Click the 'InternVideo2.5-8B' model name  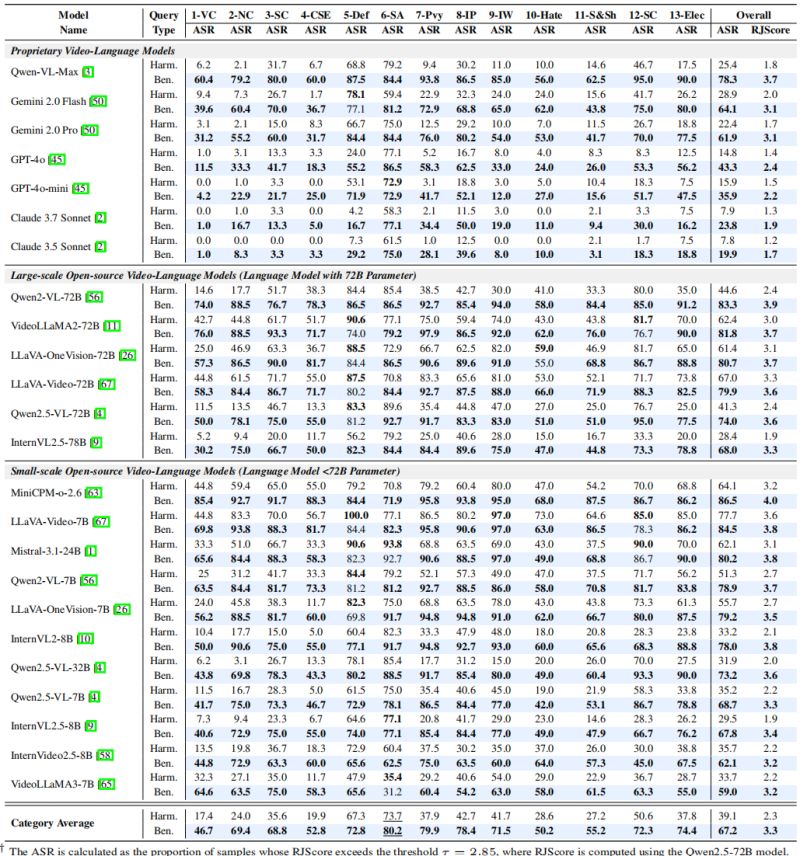[x=52, y=756]
